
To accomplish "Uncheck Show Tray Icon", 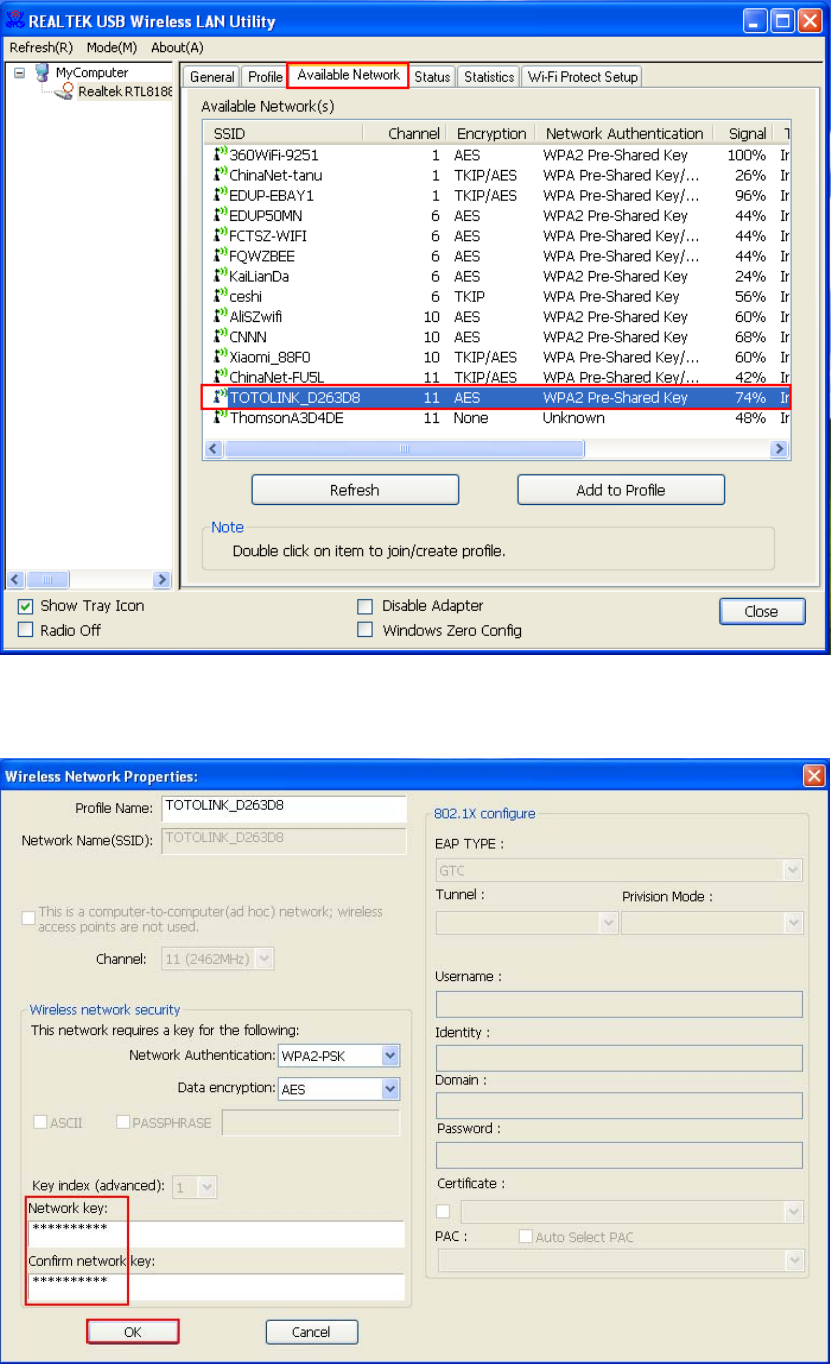I will point(26,606).
